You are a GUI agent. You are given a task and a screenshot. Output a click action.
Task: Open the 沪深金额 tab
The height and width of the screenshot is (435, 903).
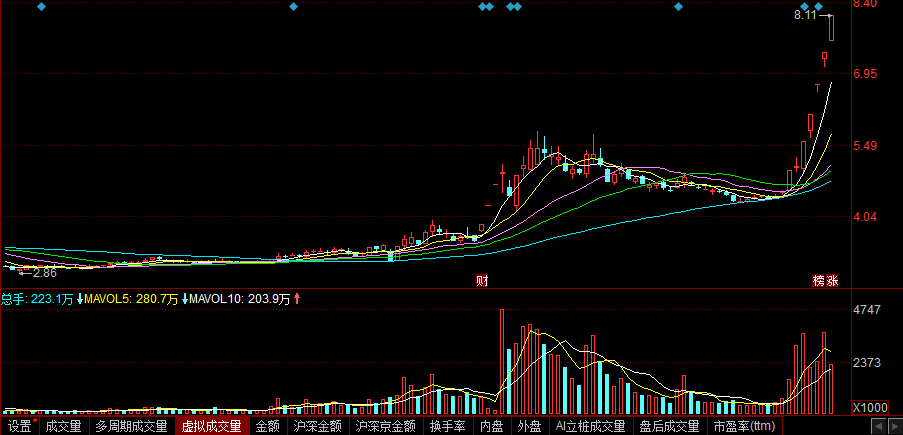click(317, 426)
